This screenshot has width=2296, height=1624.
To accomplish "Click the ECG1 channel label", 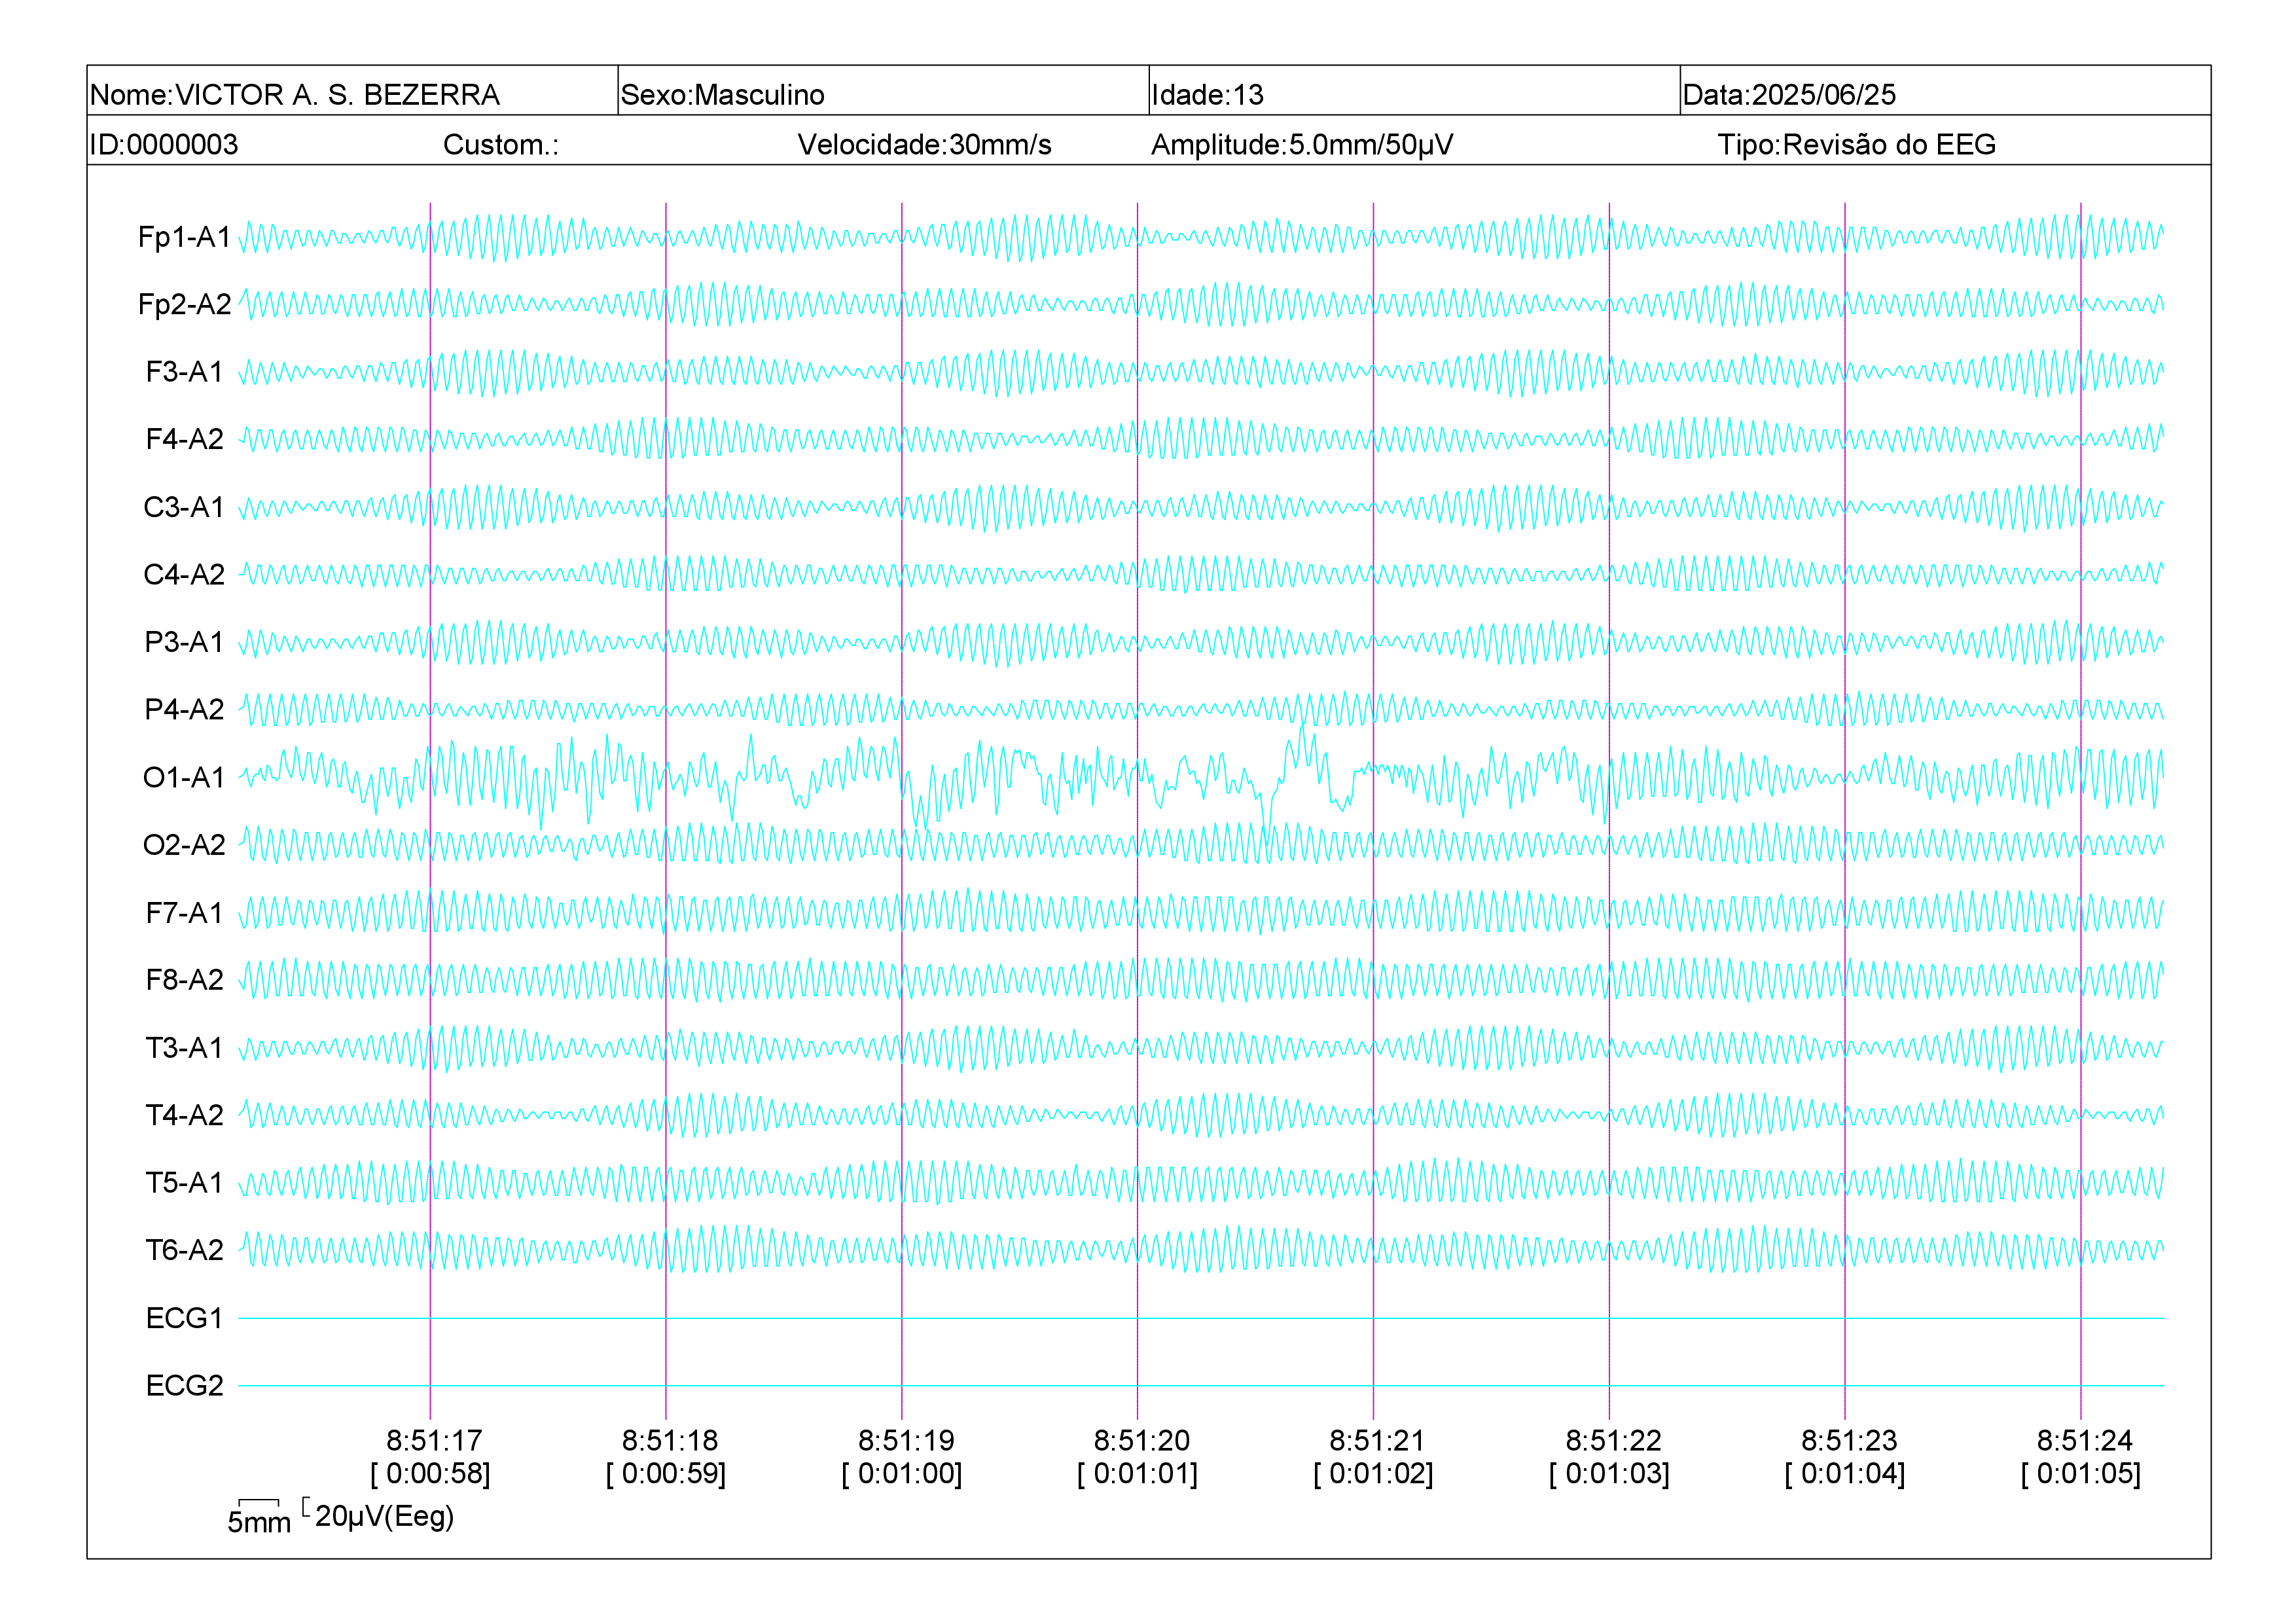I will [x=185, y=1318].
